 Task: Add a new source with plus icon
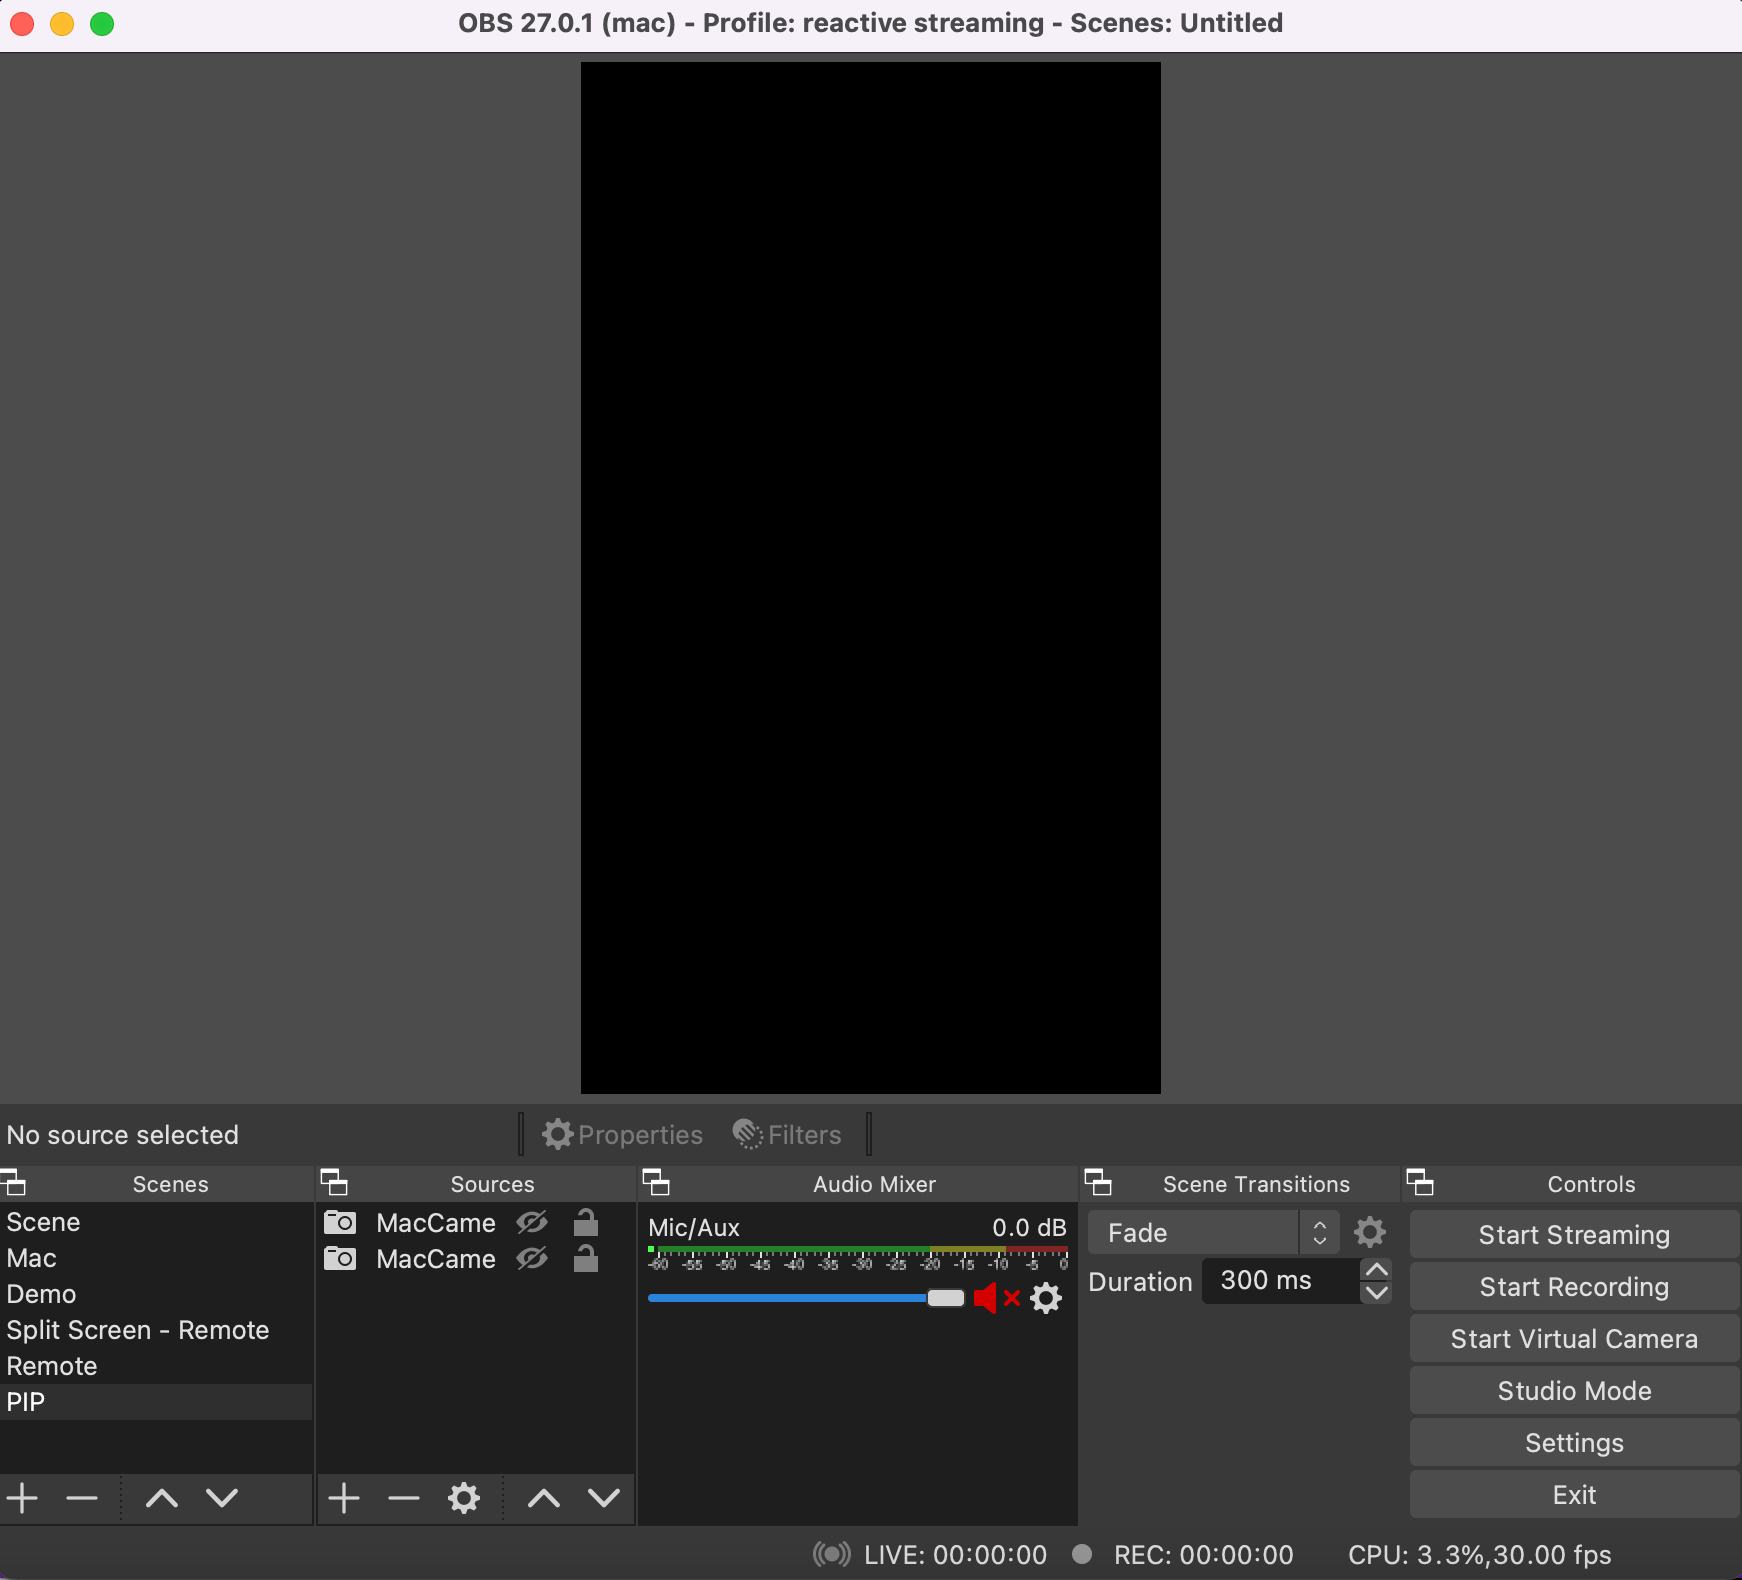click(x=344, y=1498)
